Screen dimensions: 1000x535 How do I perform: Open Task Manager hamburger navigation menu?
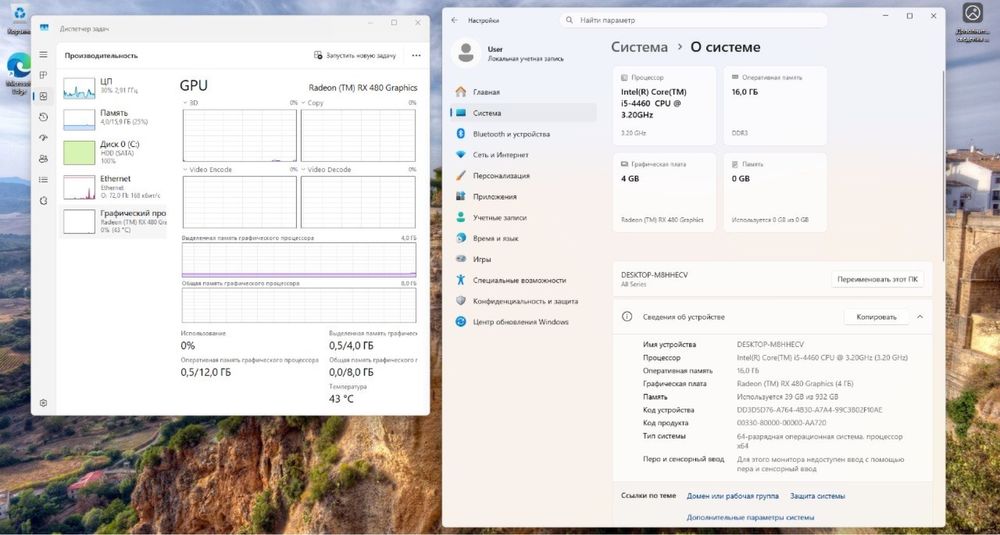tap(43, 55)
